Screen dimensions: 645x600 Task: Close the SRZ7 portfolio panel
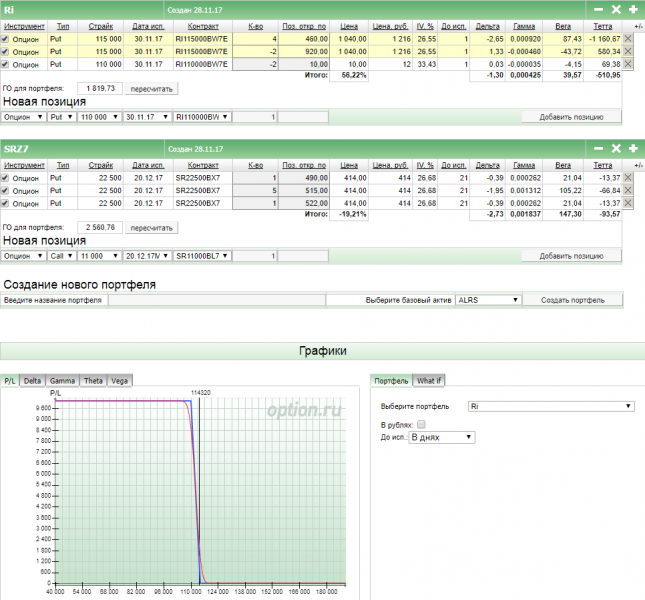click(x=616, y=148)
